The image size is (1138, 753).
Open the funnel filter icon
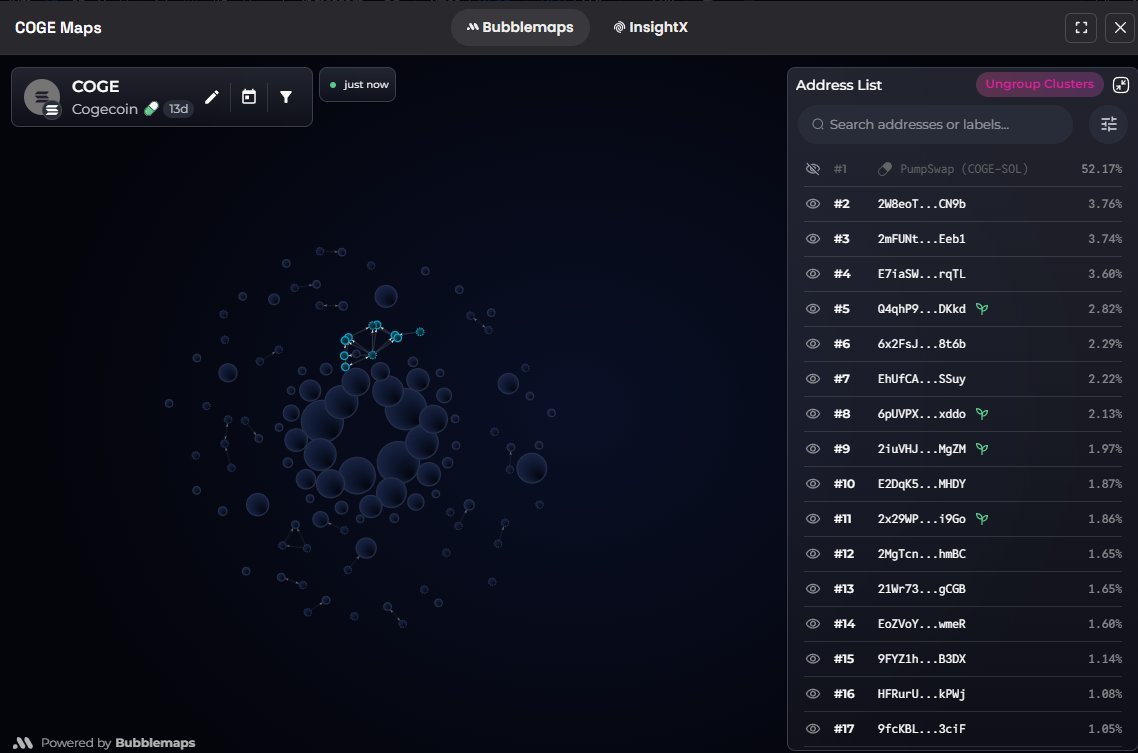[x=286, y=96]
